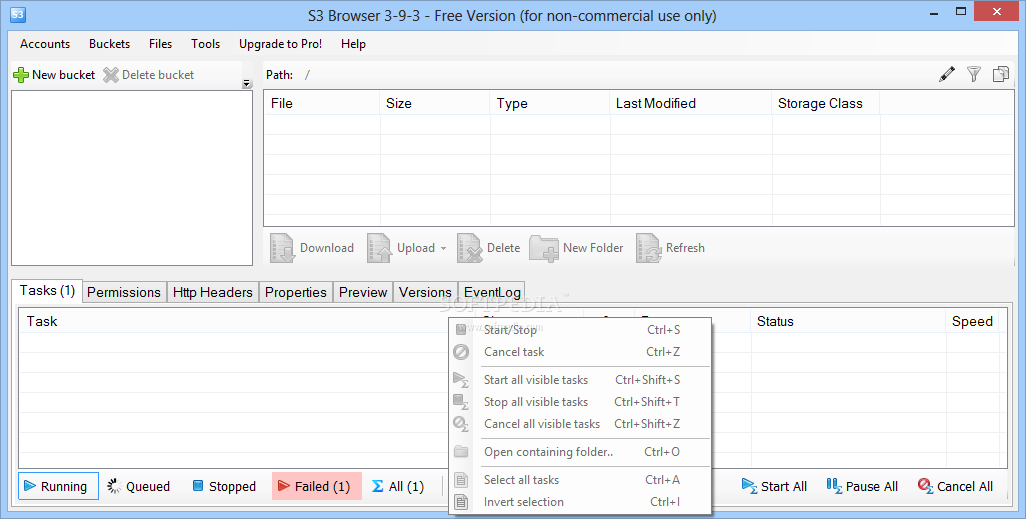
Task: Switch to the Versions tab
Action: (425, 292)
